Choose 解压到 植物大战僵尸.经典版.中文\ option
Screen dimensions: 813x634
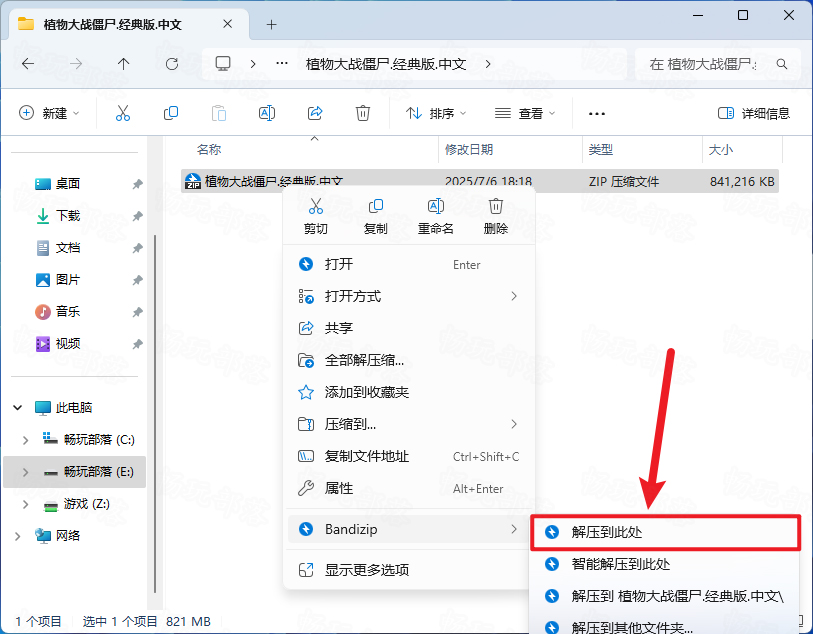(666, 596)
